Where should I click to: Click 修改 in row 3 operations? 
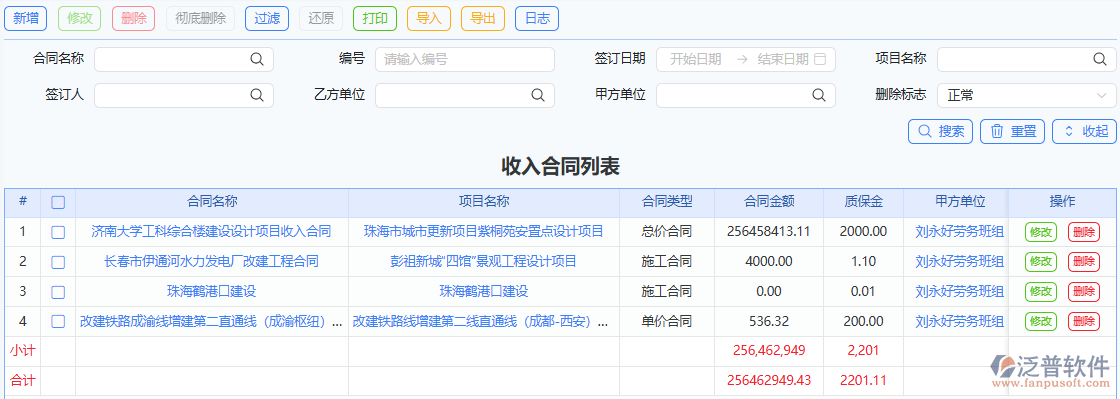pos(1041,292)
